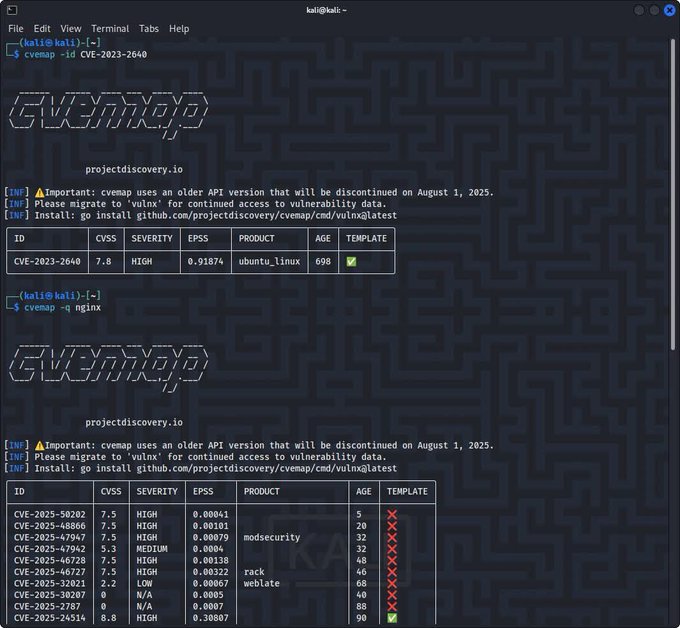
Task: Click the green check in the CVE-2023-2640 row
Action: 351,262
